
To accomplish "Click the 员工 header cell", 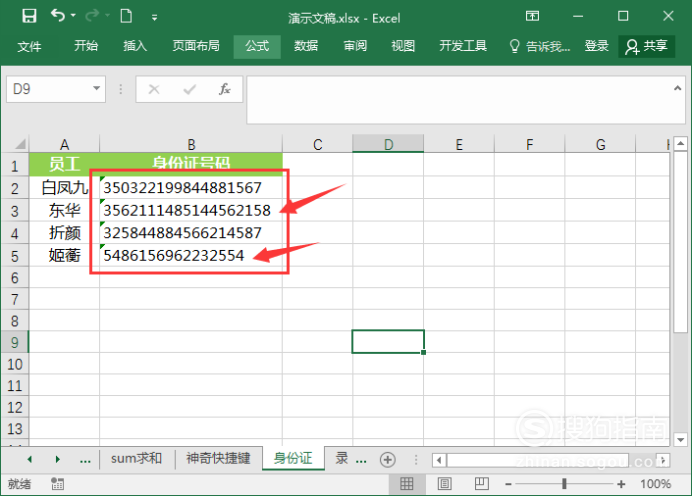I will click(64, 165).
